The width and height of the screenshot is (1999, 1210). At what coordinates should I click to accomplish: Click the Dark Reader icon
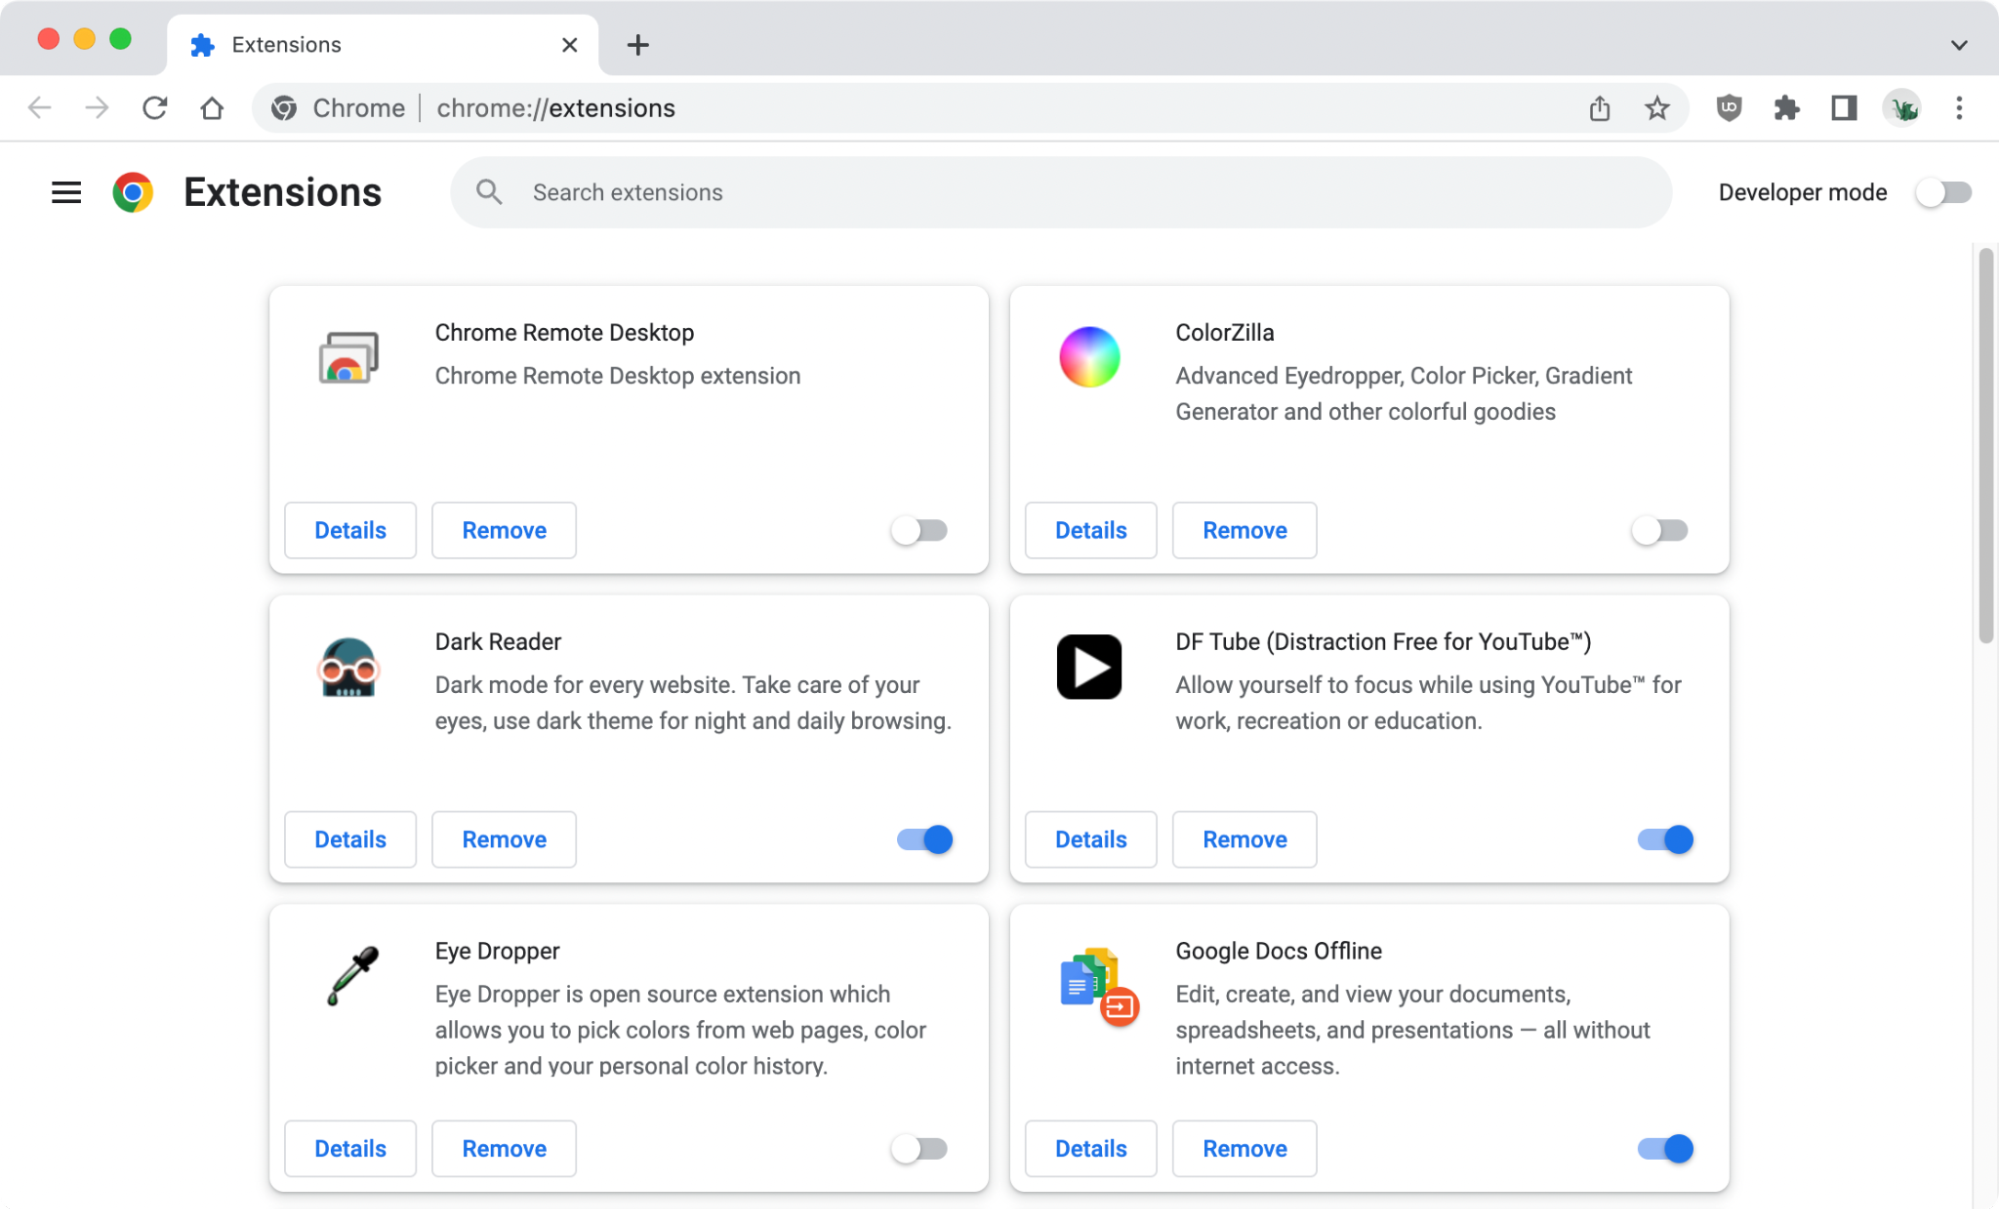tap(348, 667)
